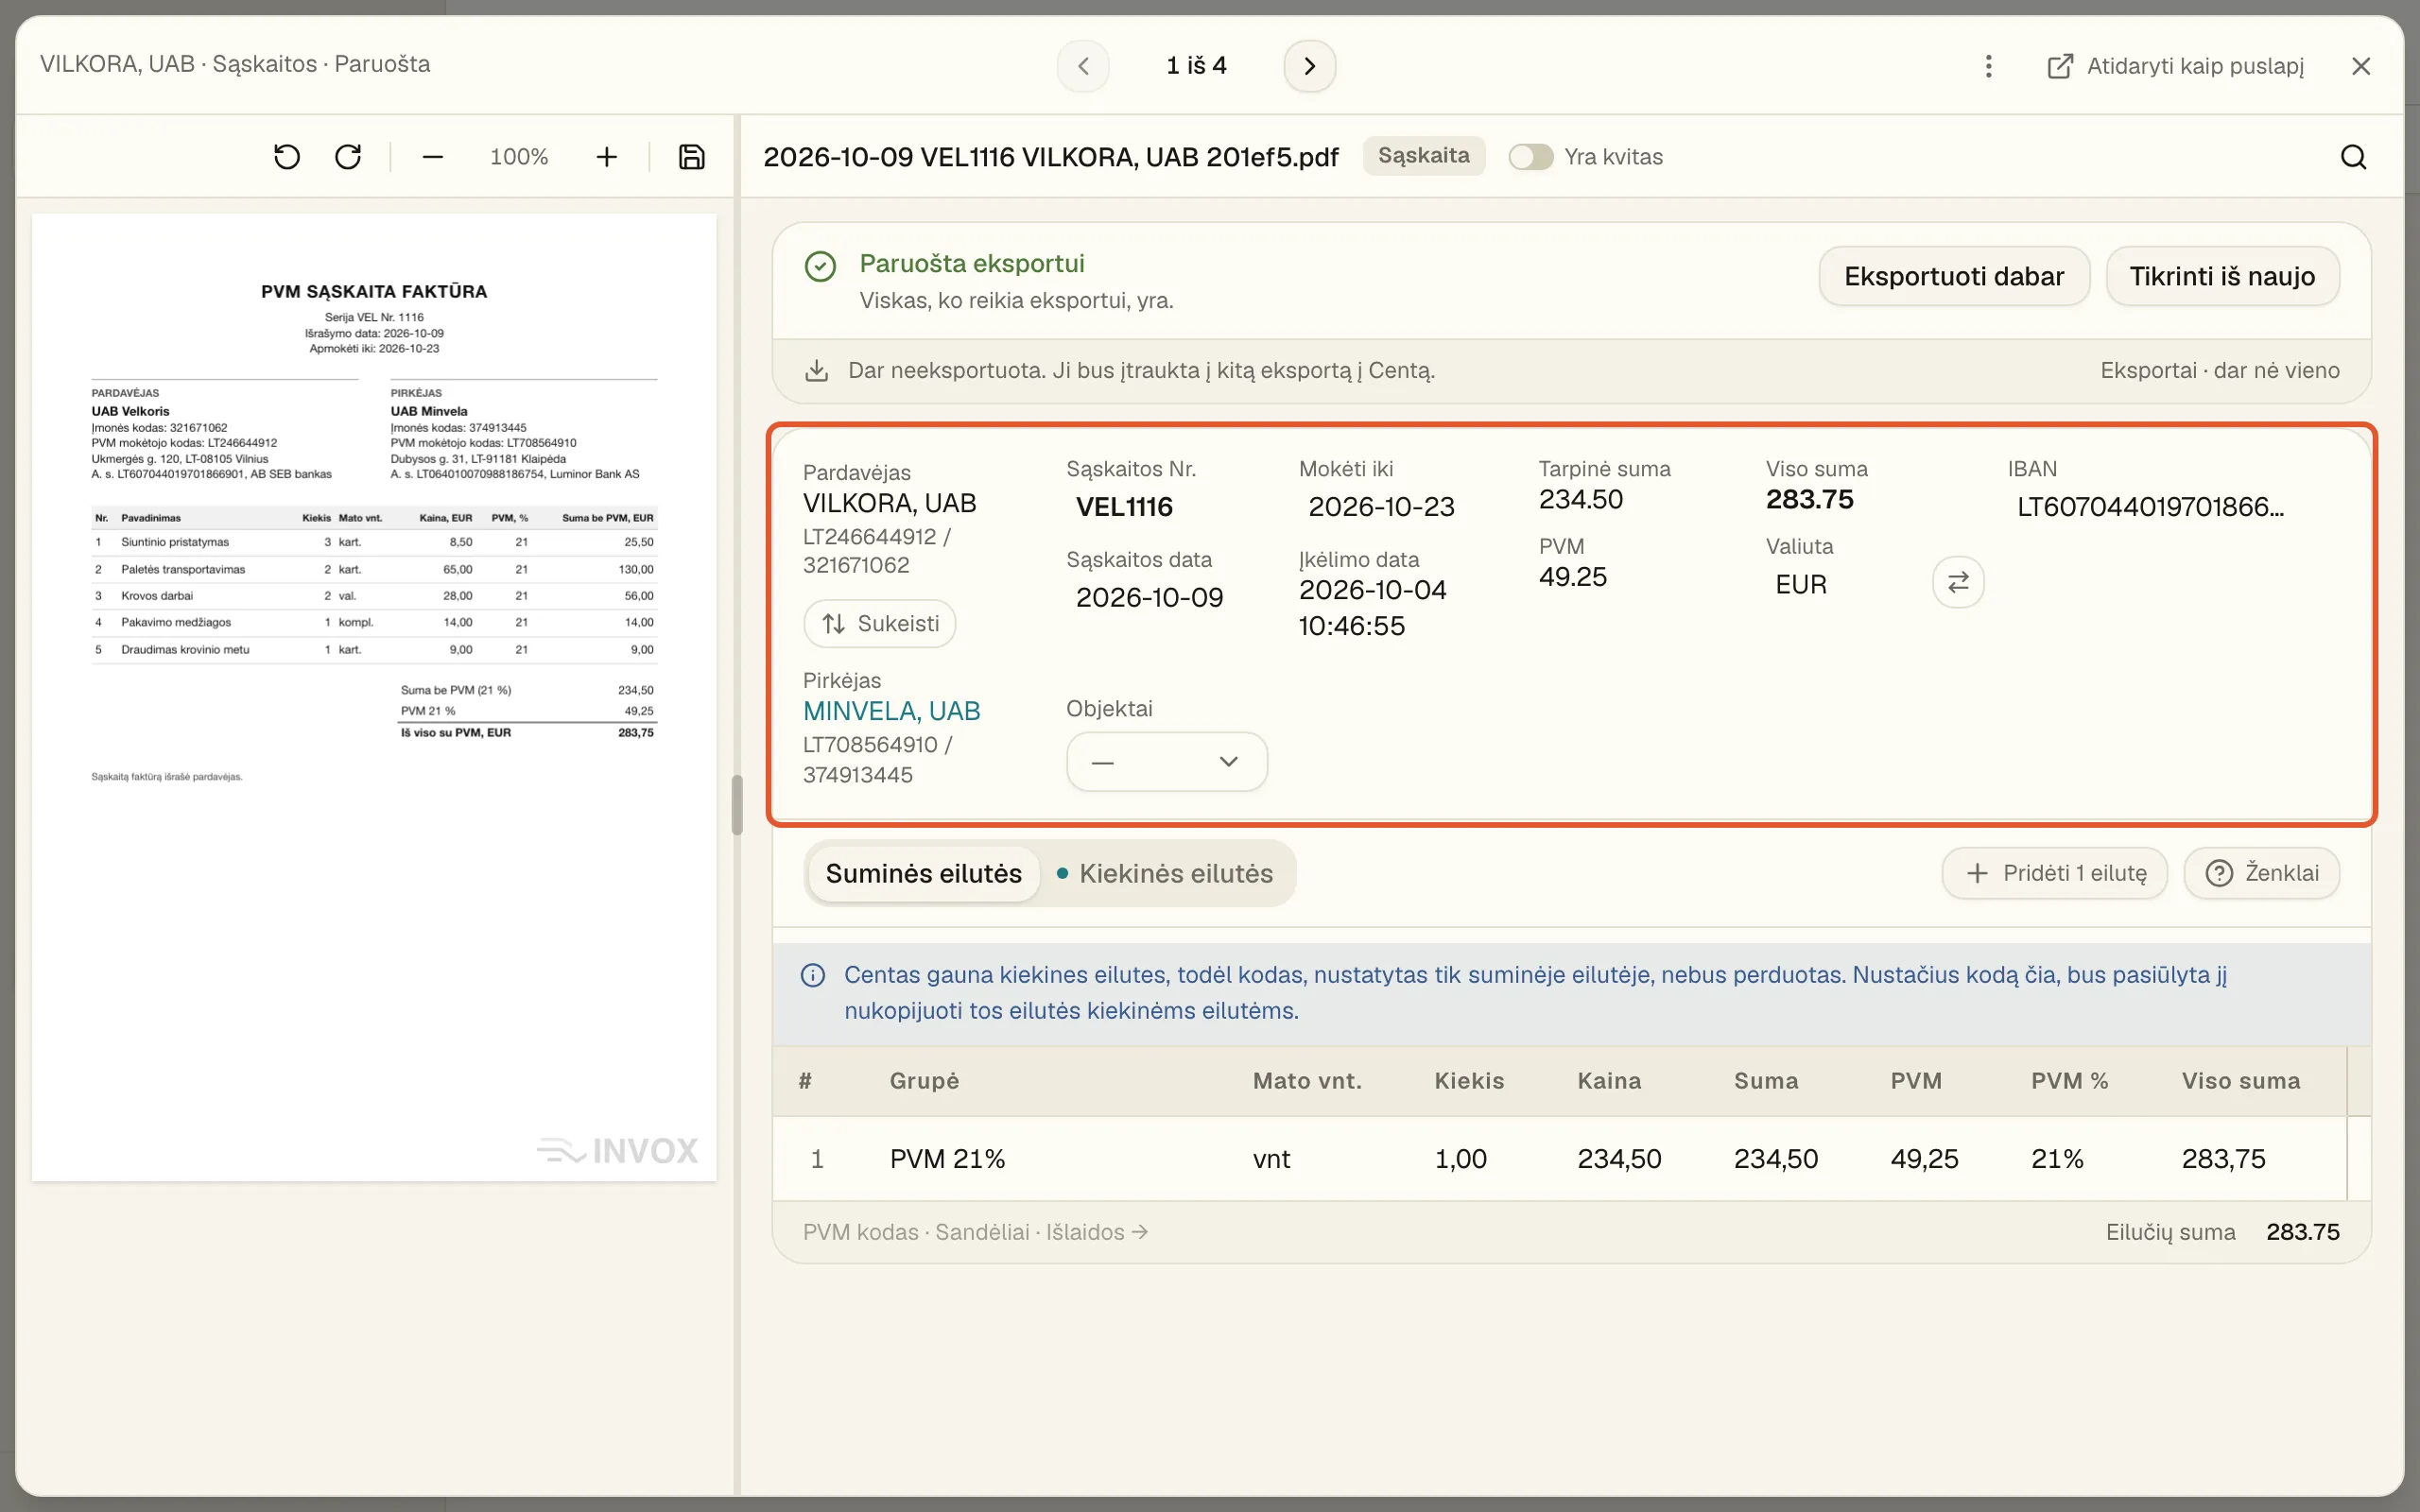The height and width of the screenshot is (1512, 2420).
Task: Switch to the Kiekinės eilutės tab
Action: tap(1166, 873)
